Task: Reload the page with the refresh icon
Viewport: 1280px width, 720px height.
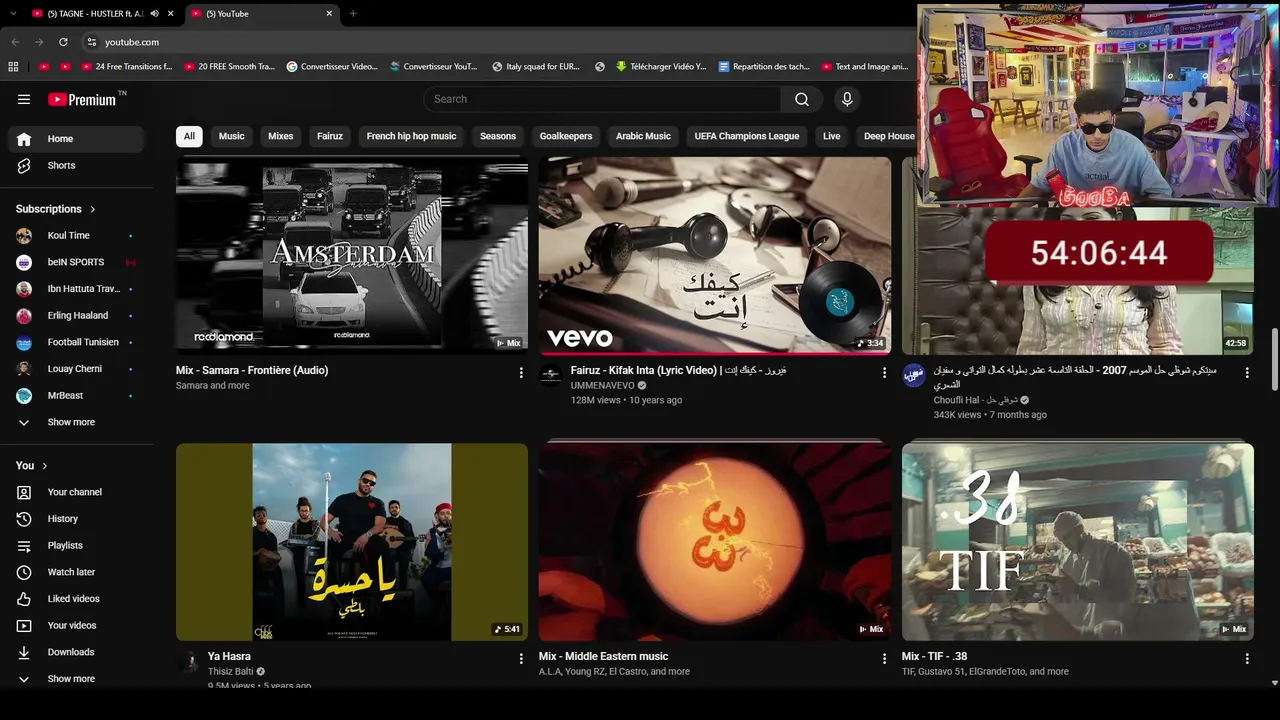Action: (x=63, y=42)
